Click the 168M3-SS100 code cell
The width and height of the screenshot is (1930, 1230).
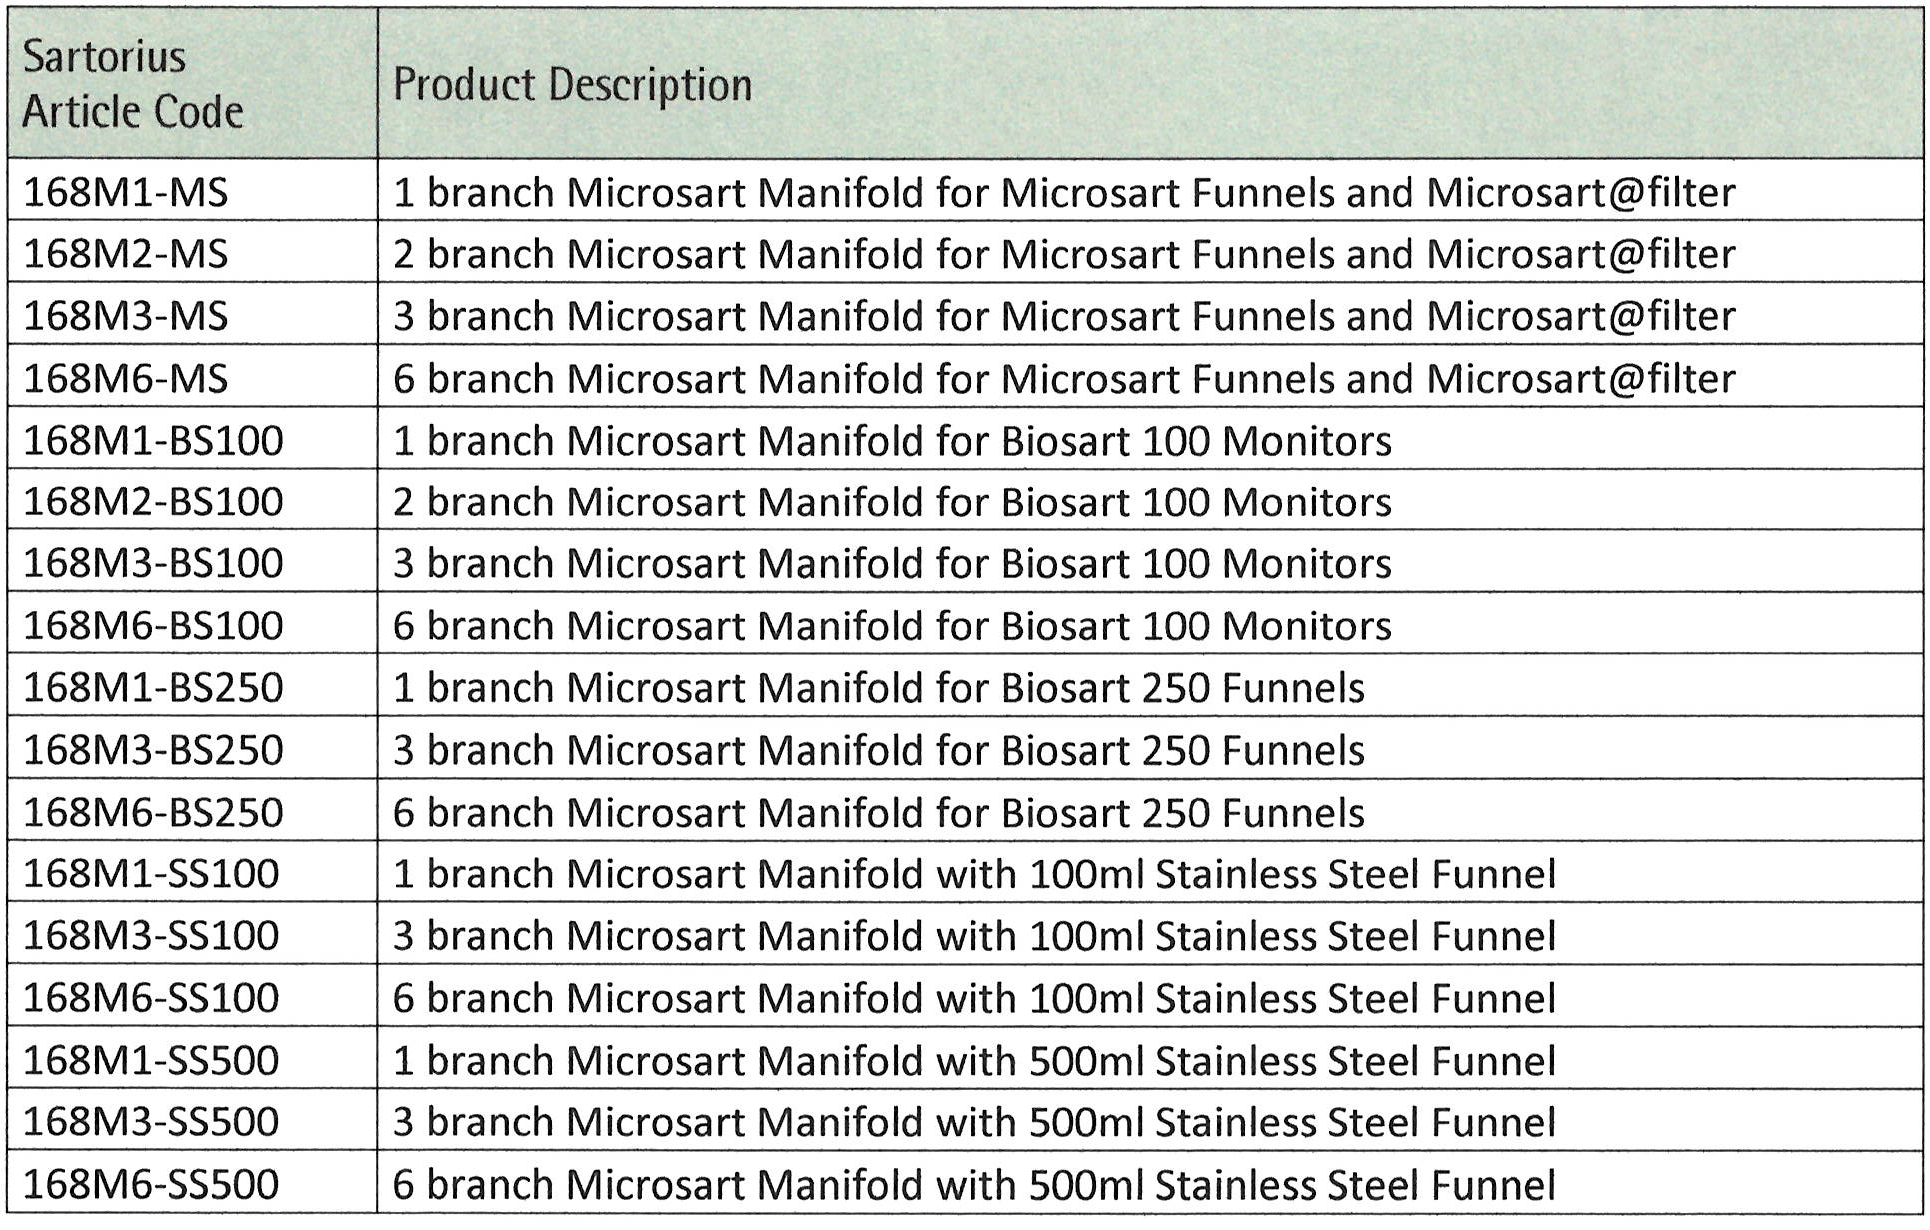151,936
